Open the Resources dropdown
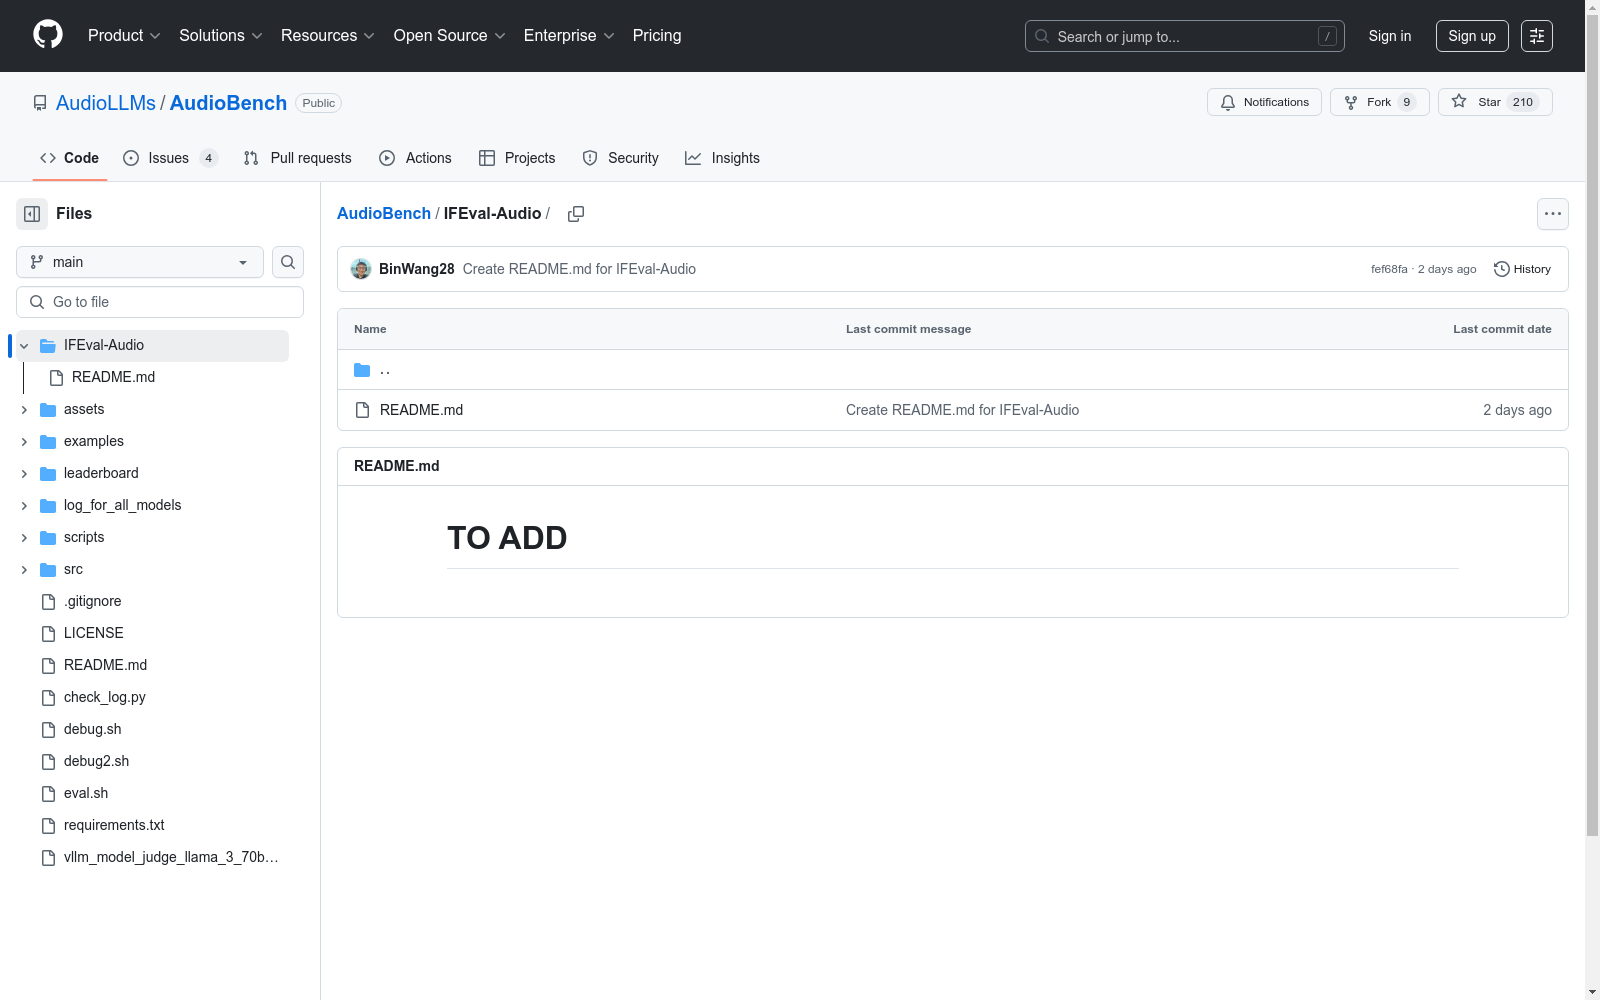This screenshot has width=1600, height=1000. [x=328, y=36]
